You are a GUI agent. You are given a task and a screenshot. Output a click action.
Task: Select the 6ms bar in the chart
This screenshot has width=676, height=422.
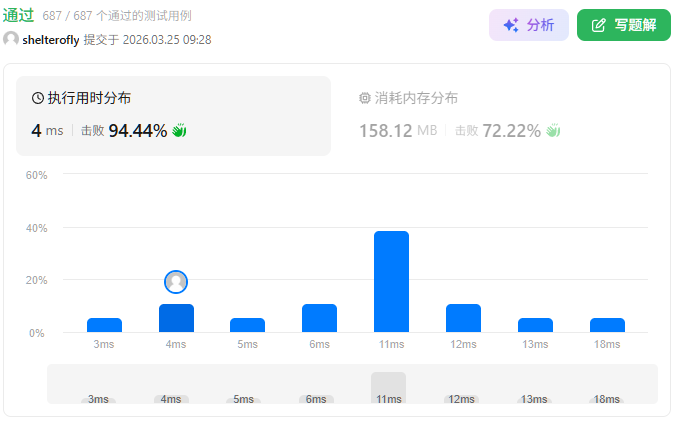pyautogui.click(x=319, y=318)
